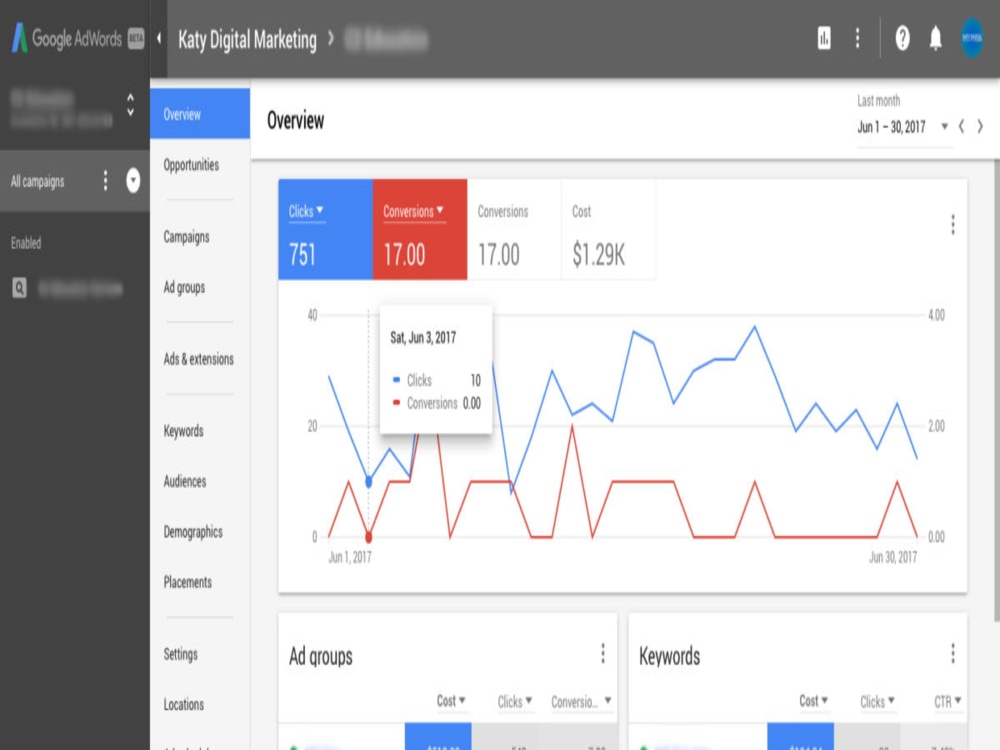Open Demographics
This screenshot has width=1000, height=750.
(x=193, y=532)
